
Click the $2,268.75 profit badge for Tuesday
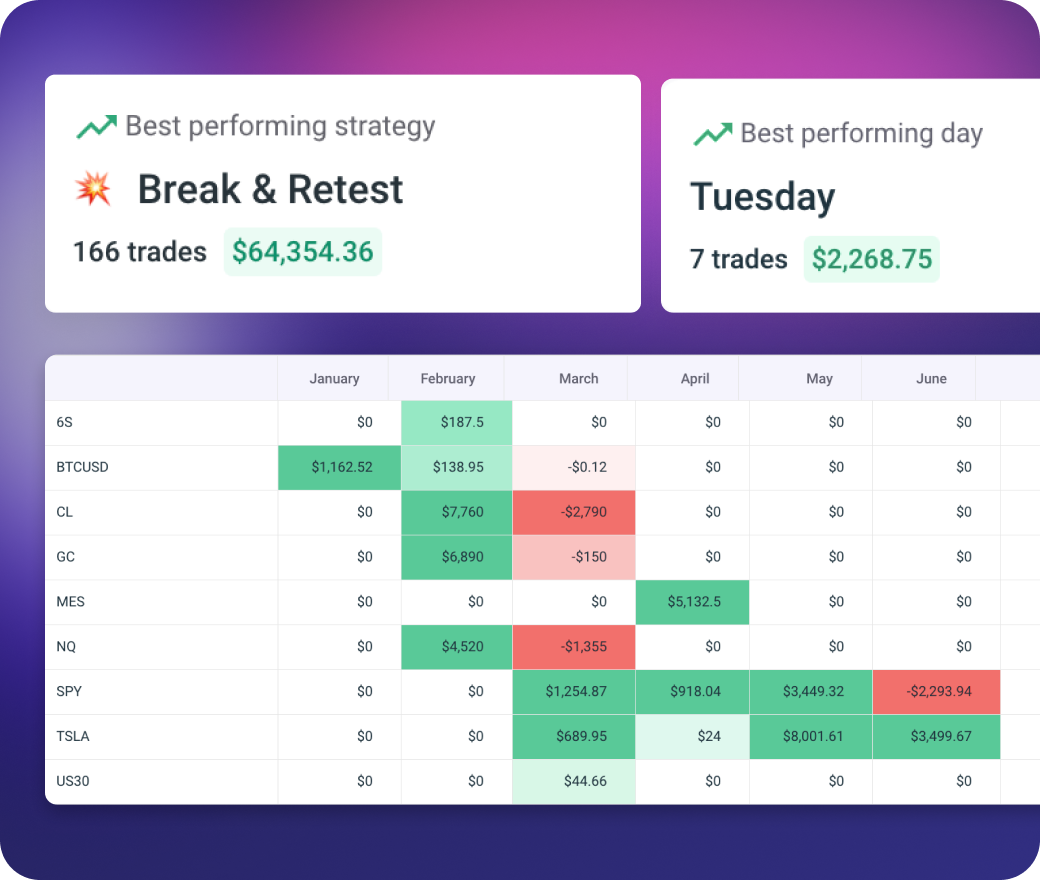click(x=871, y=259)
